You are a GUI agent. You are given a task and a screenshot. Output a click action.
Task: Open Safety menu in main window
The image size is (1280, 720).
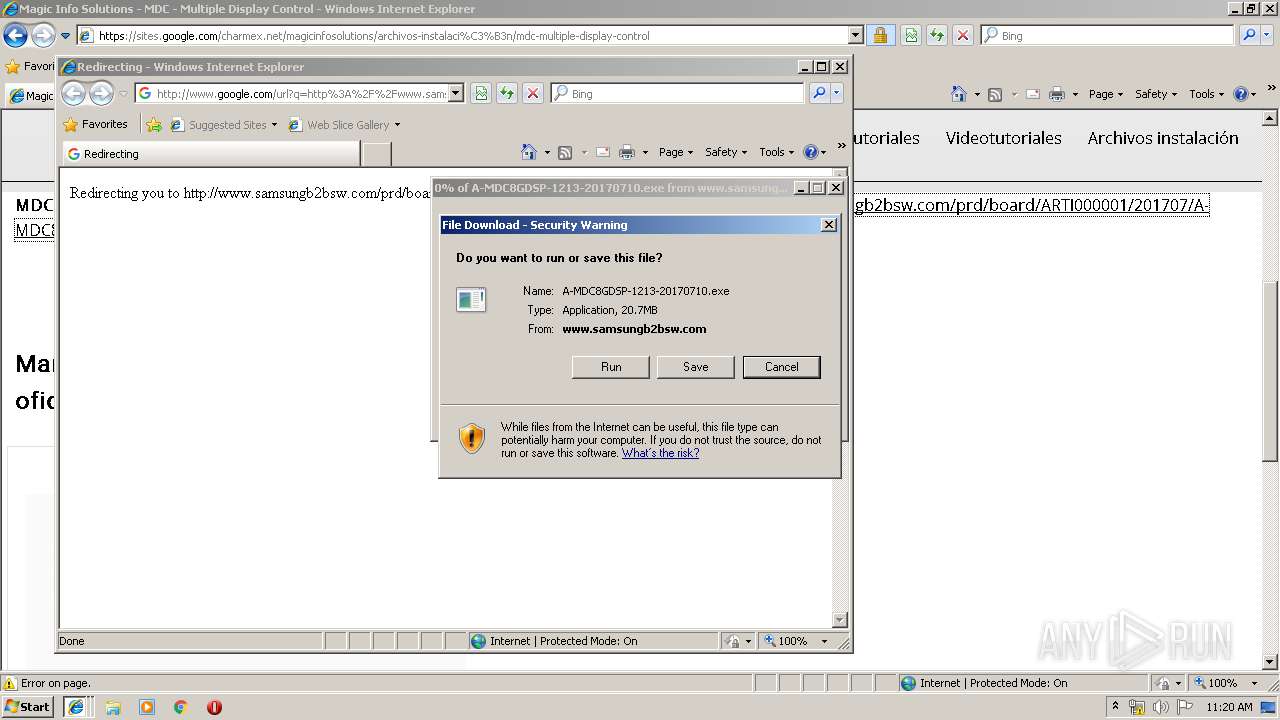1156,94
